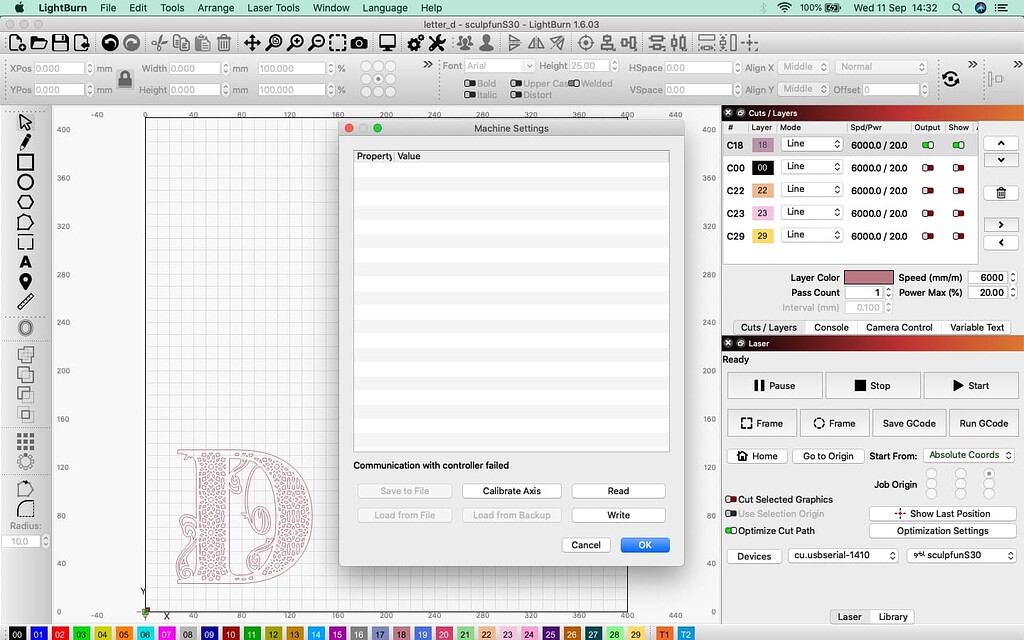The height and width of the screenshot is (640, 1024).
Task: Select the Create Text tool
Action: coord(26,262)
